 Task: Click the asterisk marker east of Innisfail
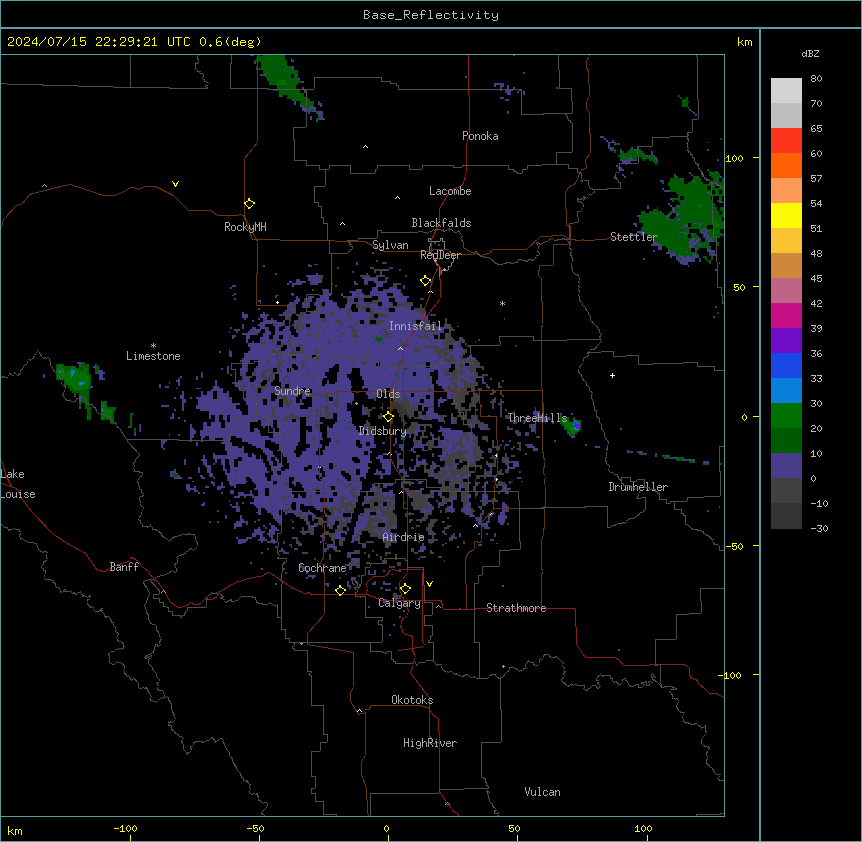(502, 303)
